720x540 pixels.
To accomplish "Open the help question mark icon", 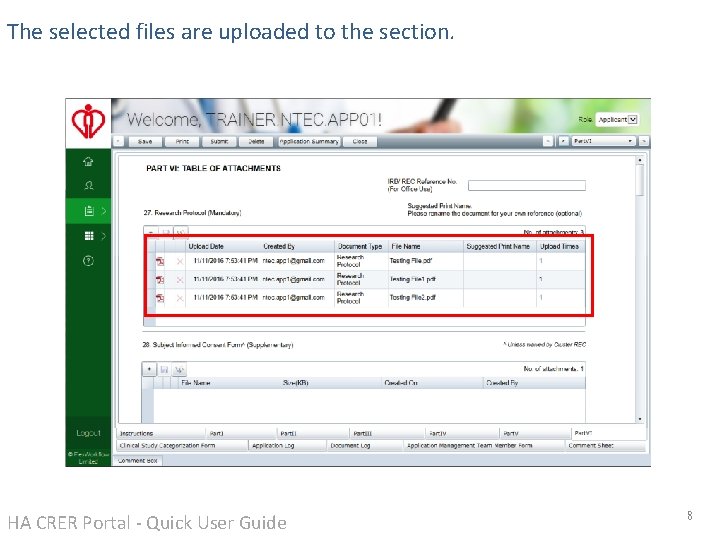I will [x=88, y=261].
